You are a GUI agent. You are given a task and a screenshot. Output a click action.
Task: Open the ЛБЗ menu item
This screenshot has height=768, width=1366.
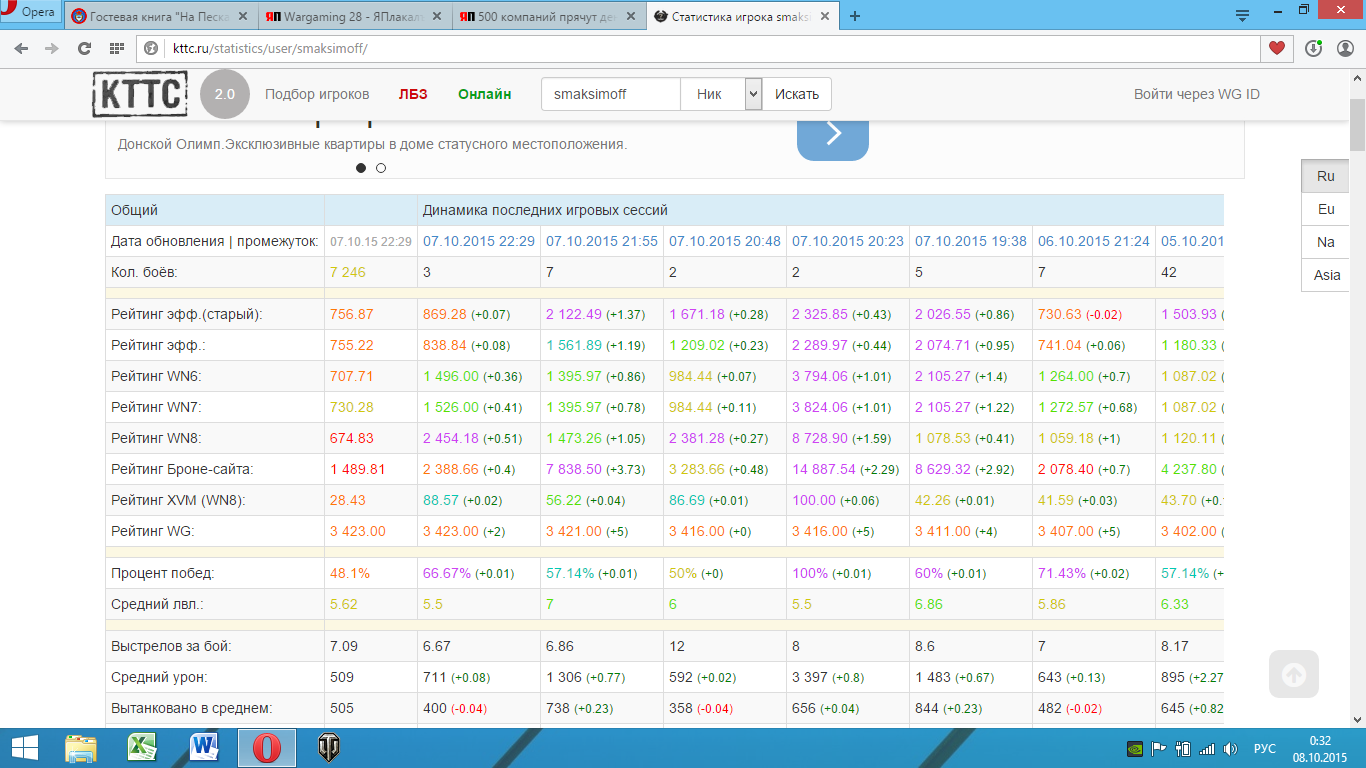click(x=413, y=94)
